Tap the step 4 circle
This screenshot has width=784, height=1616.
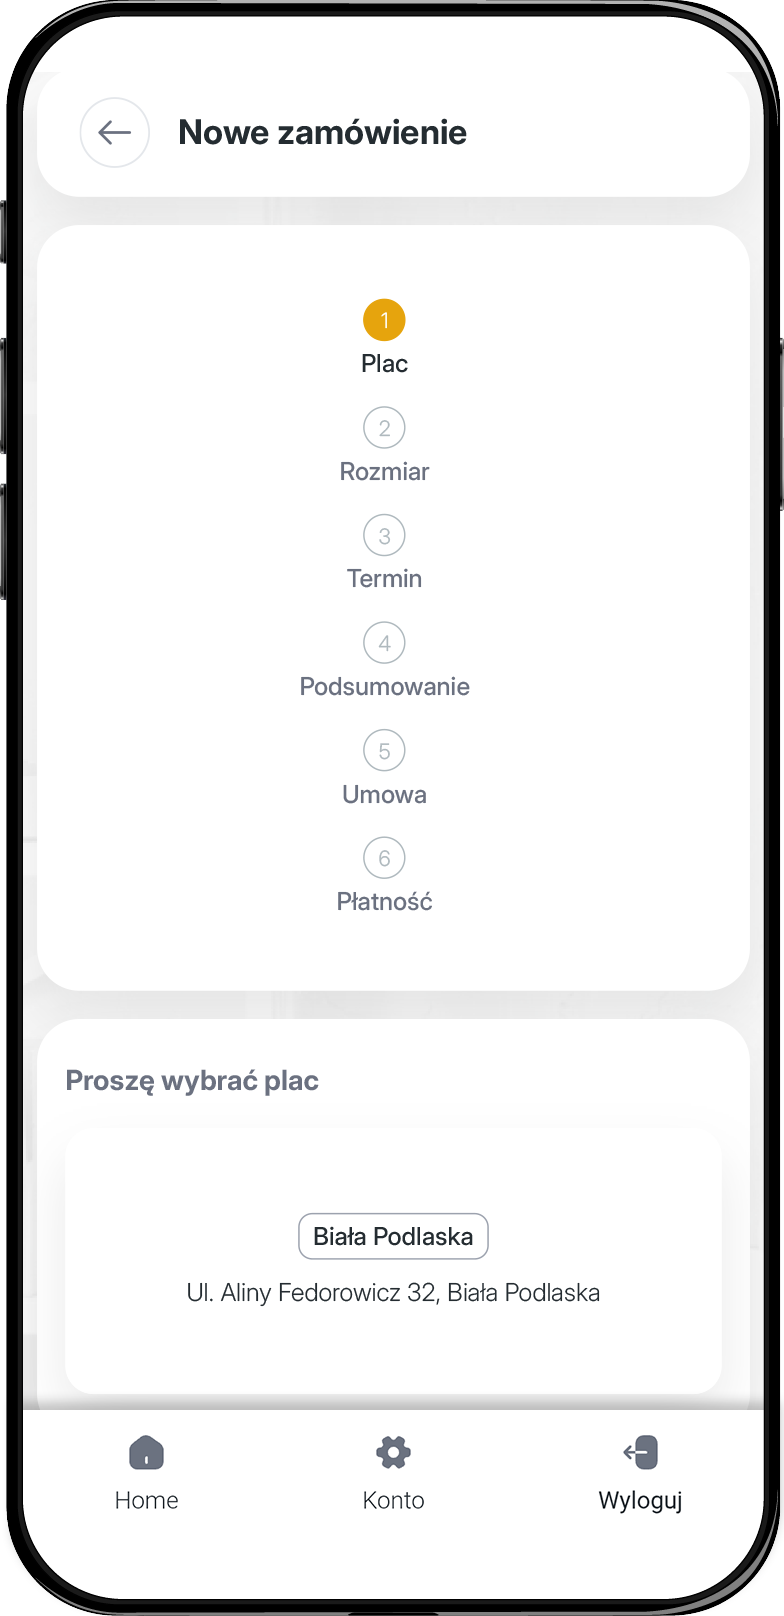384,643
